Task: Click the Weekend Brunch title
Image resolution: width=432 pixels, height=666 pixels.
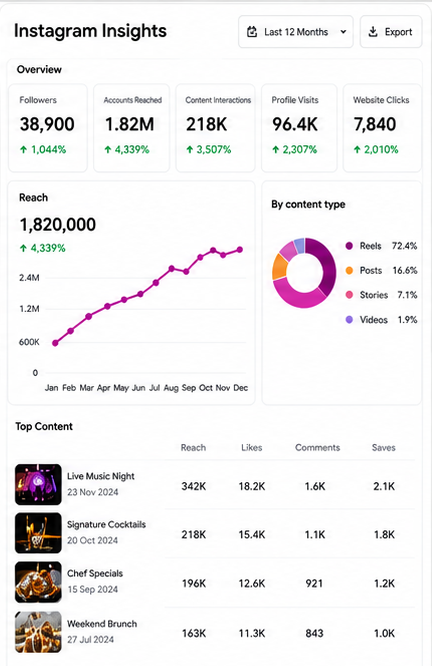Action: [102, 624]
